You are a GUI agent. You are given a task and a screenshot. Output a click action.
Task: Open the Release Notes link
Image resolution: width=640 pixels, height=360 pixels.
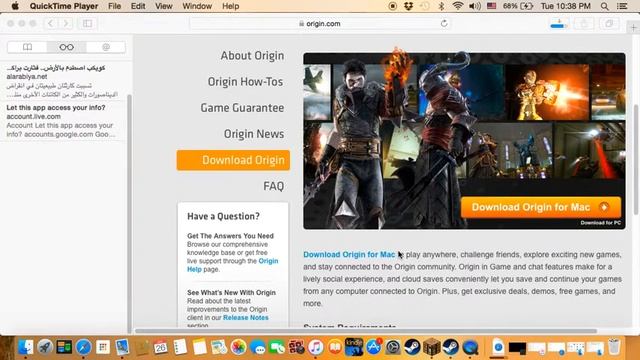246,318
